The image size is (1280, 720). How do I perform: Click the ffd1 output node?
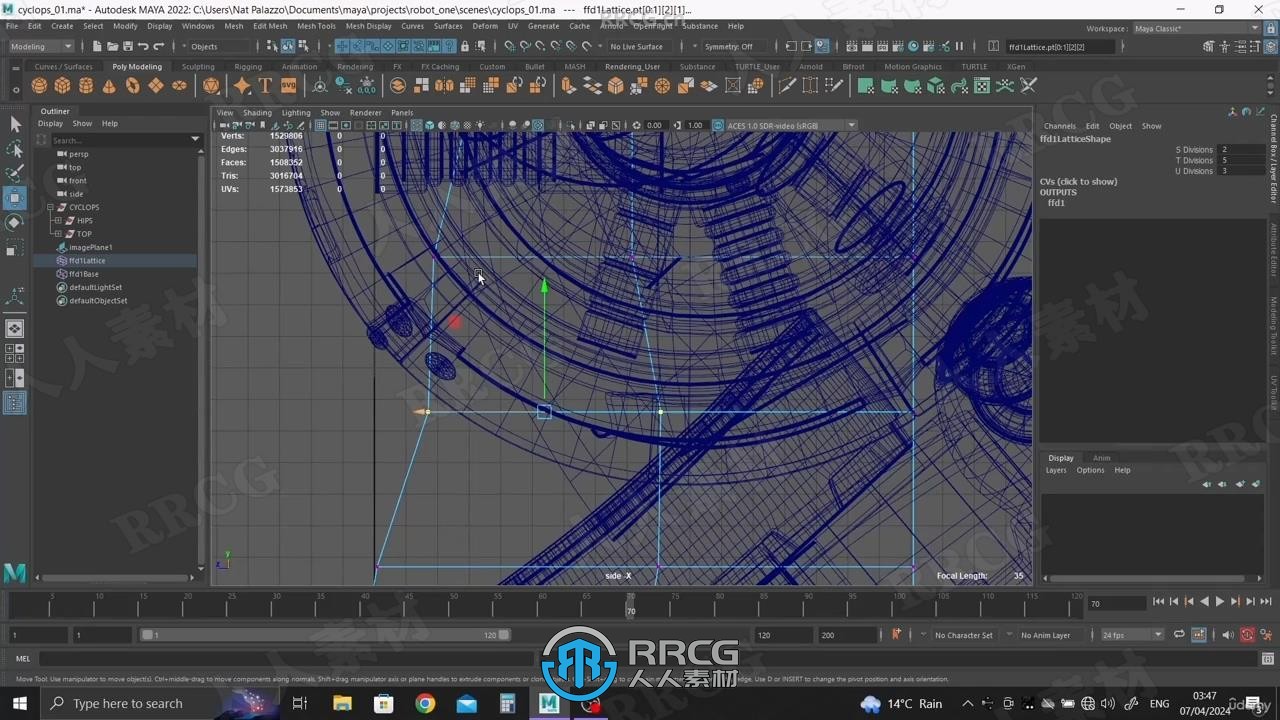(x=1056, y=203)
